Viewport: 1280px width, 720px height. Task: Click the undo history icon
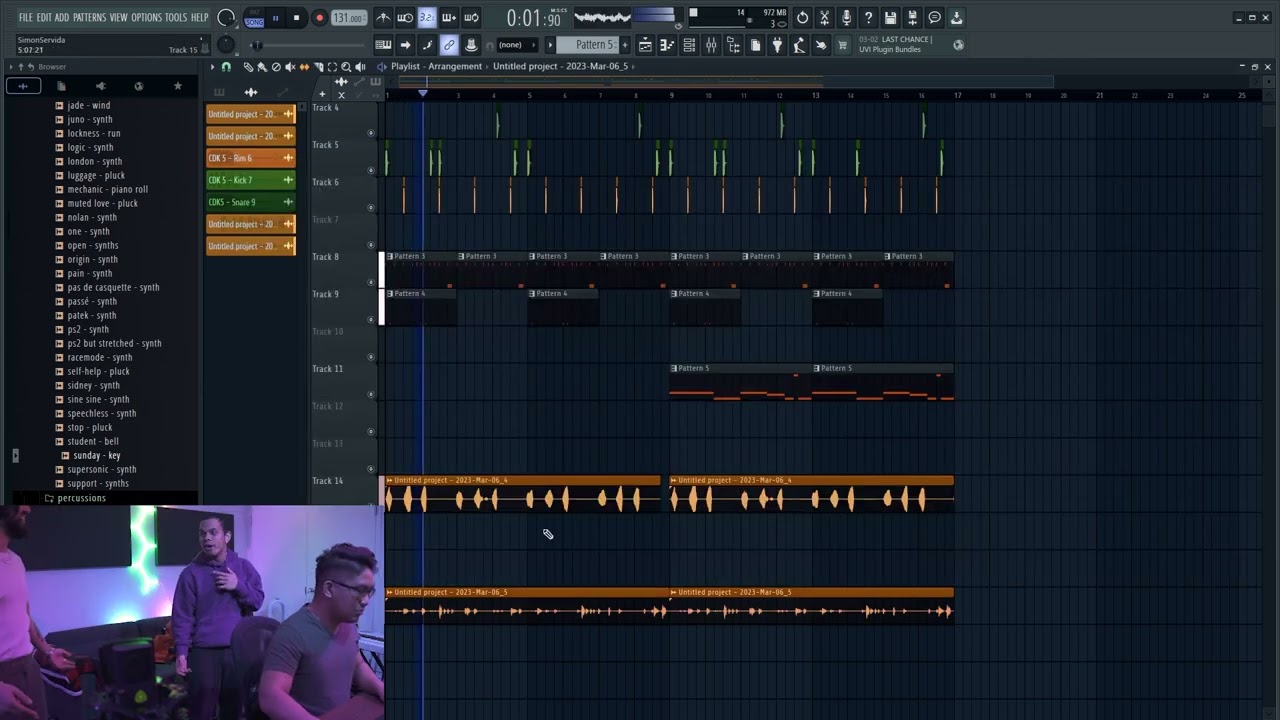(x=802, y=17)
